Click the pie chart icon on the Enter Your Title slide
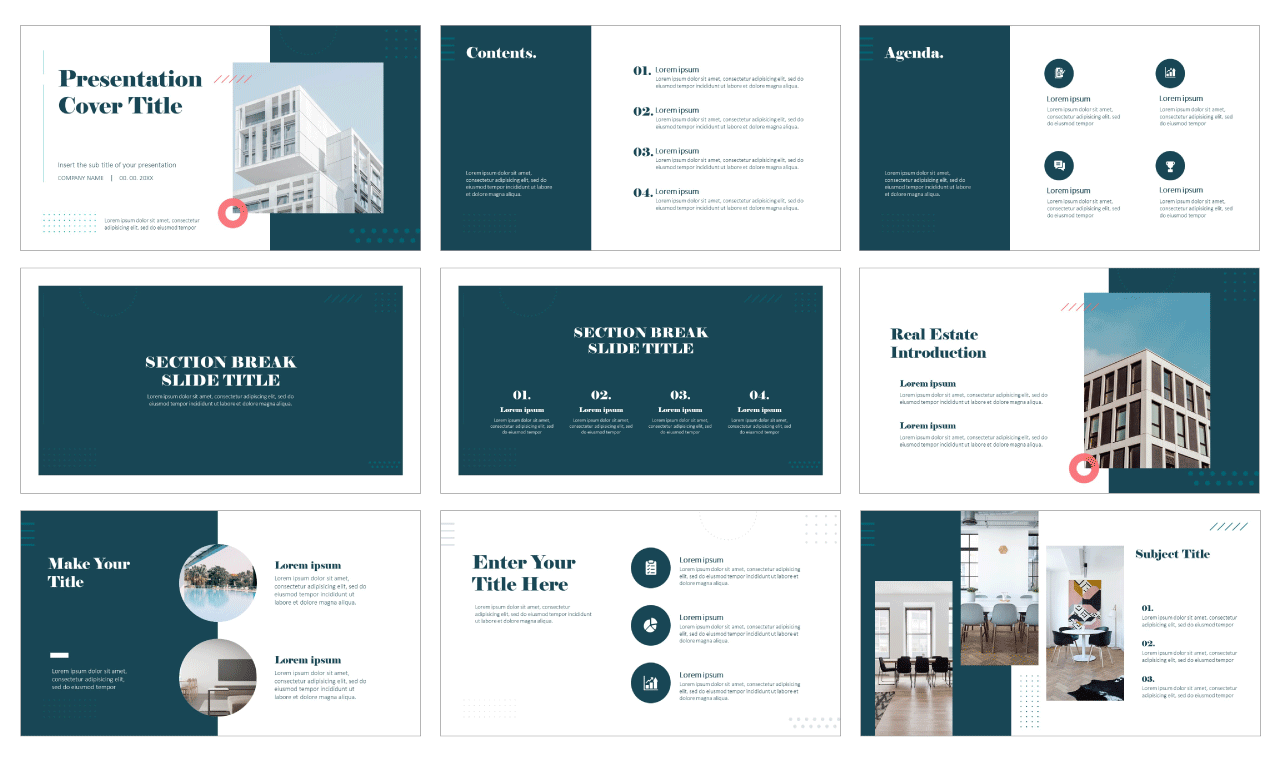 [x=651, y=625]
